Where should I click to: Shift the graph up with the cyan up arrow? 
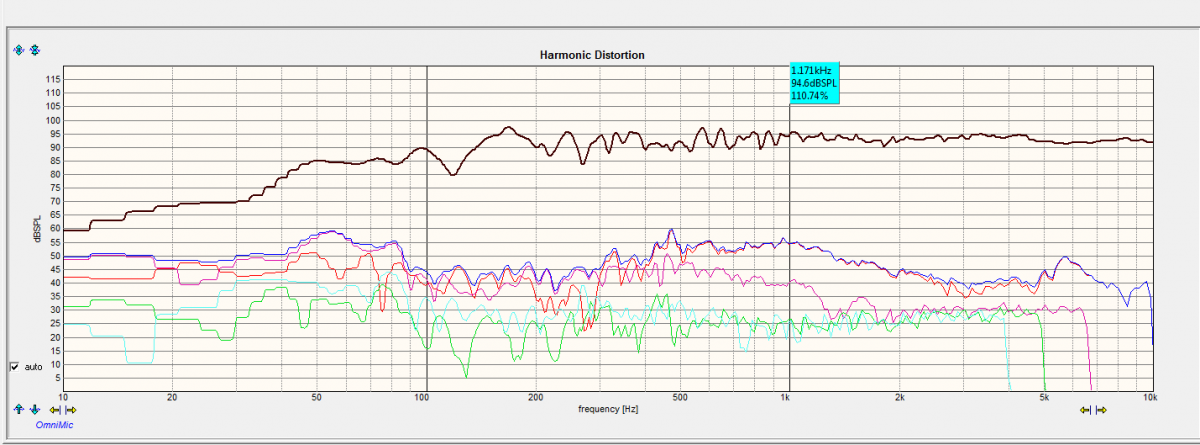18,409
